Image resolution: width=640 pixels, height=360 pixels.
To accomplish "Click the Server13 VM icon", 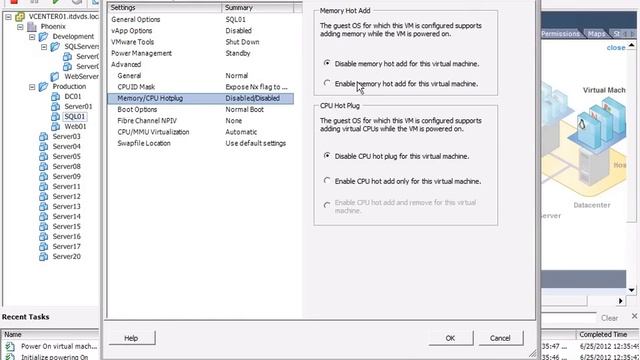I will click(43, 207).
